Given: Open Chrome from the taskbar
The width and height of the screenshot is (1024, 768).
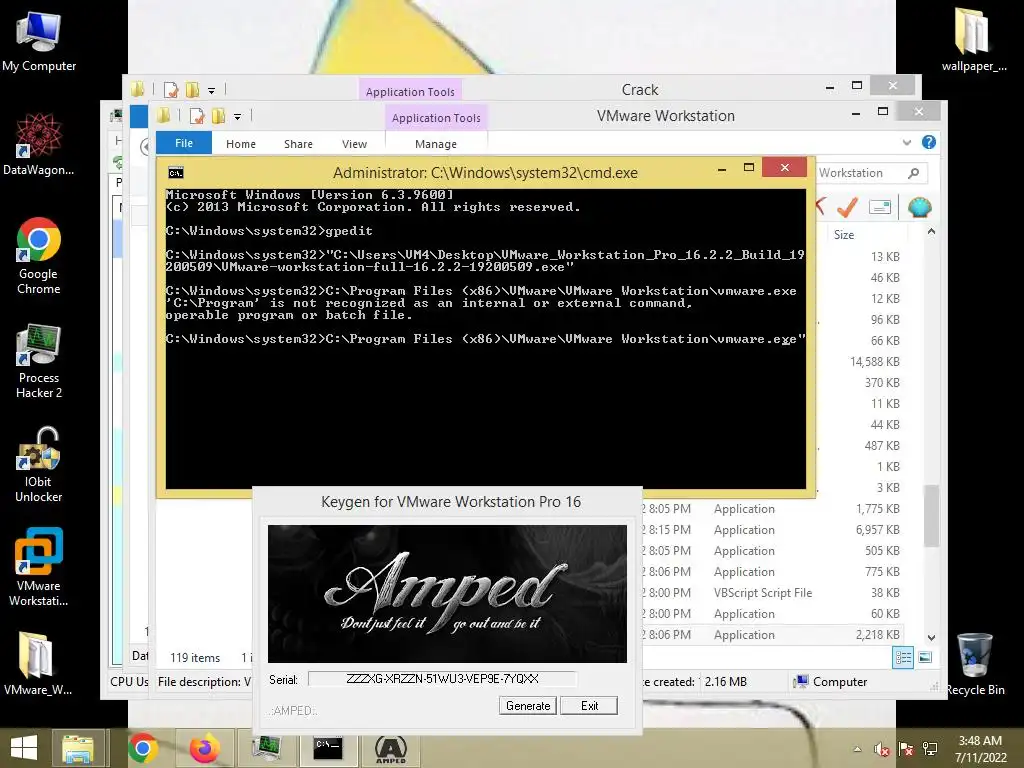Looking at the screenshot, I should click(143, 748).
